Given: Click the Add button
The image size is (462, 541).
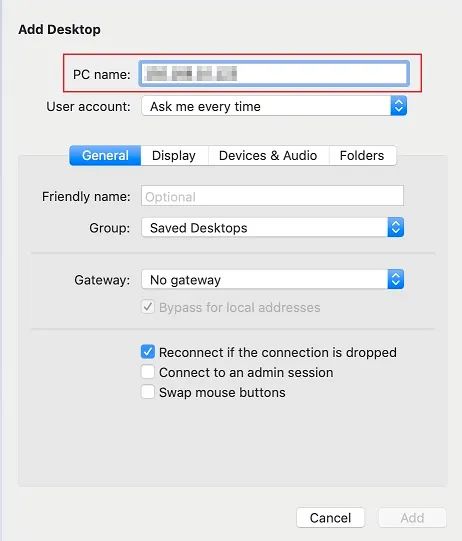Looking at the screenshot, I should (412, 518).
